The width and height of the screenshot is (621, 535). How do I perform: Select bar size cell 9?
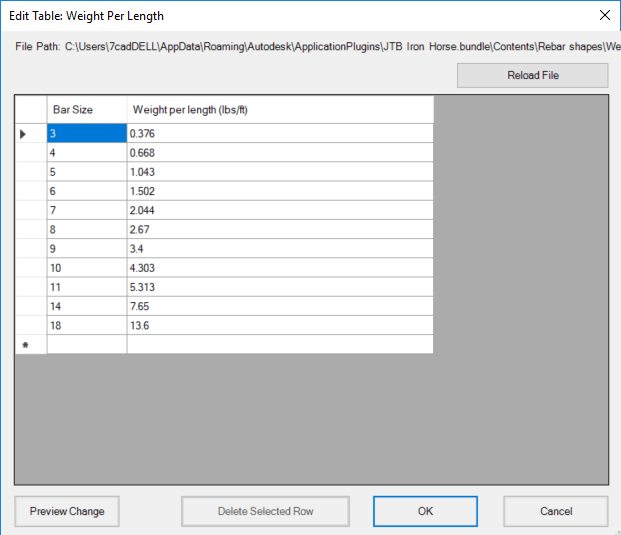pos(87,249)
